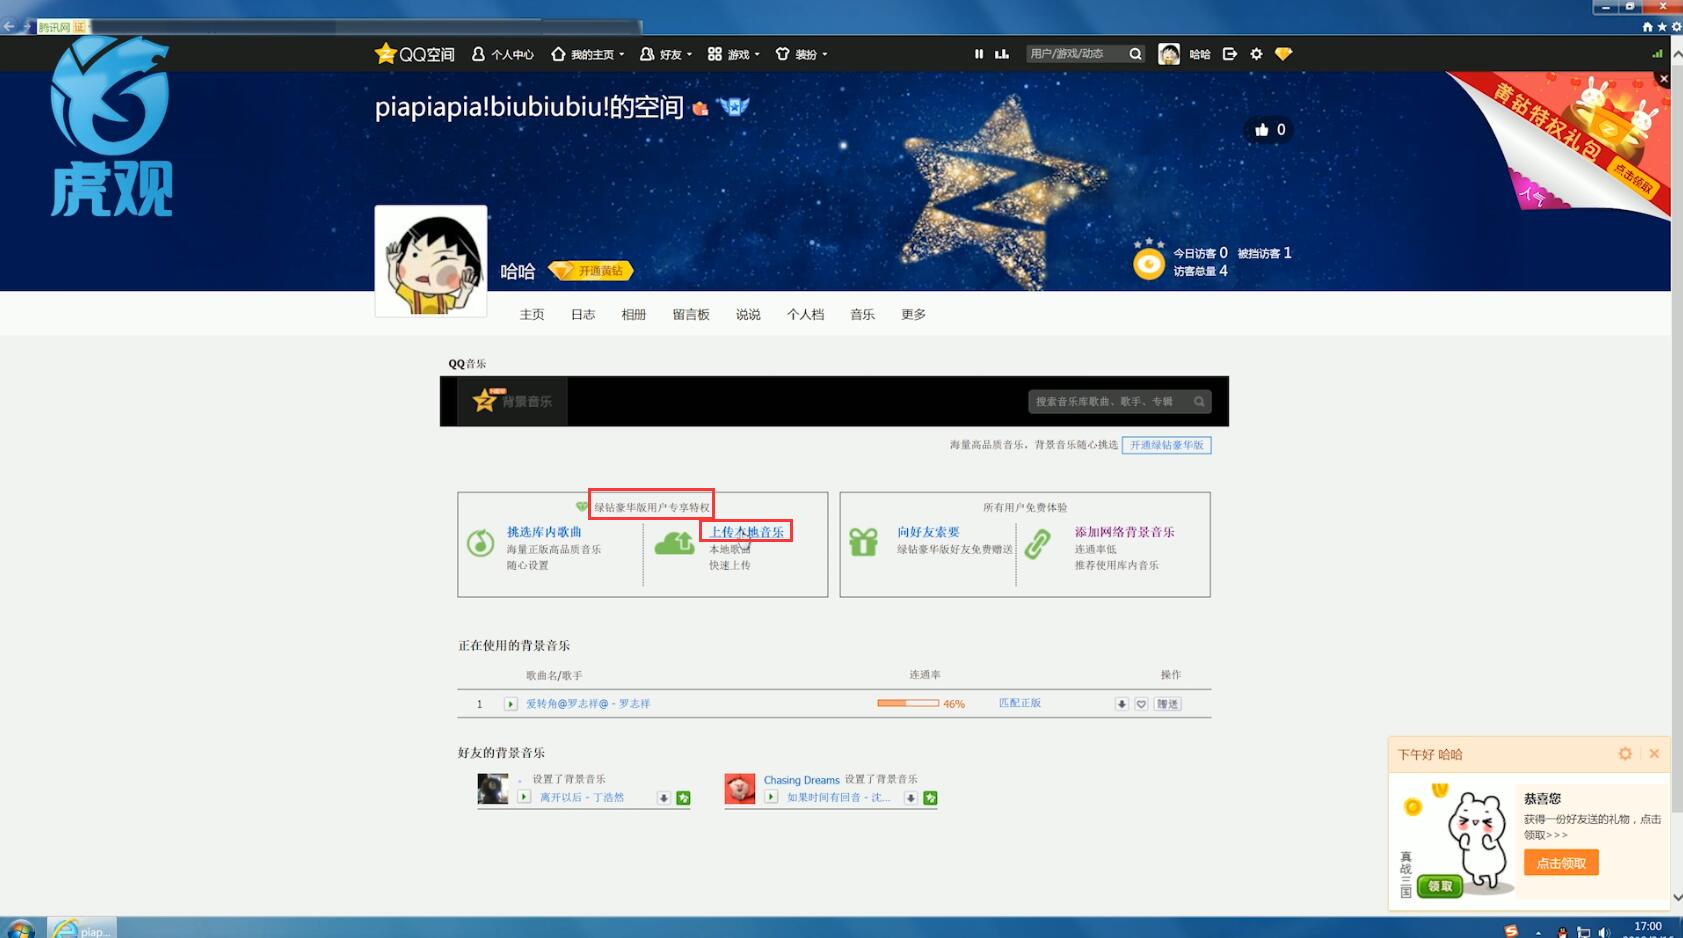Screen dimensions: 1683x938
Task: Play the friend's song 离开以后 - 丁浩然
Action: (x=524, y=797)
